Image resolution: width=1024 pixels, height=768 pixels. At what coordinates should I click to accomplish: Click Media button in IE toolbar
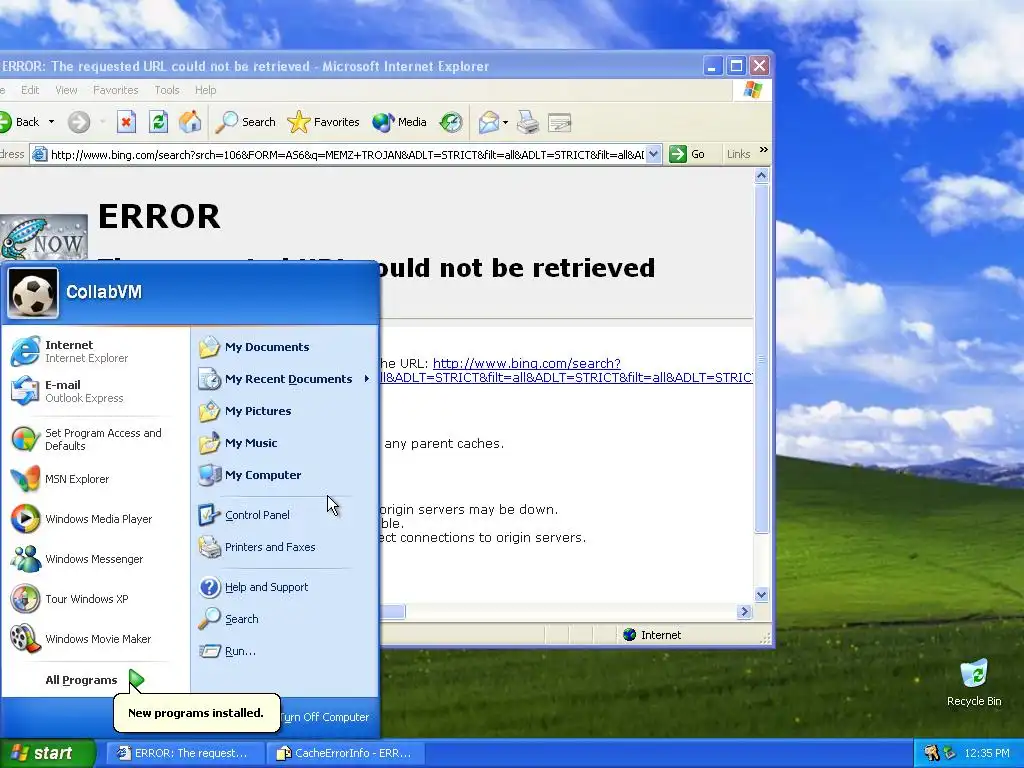click(x=399, y=122)
